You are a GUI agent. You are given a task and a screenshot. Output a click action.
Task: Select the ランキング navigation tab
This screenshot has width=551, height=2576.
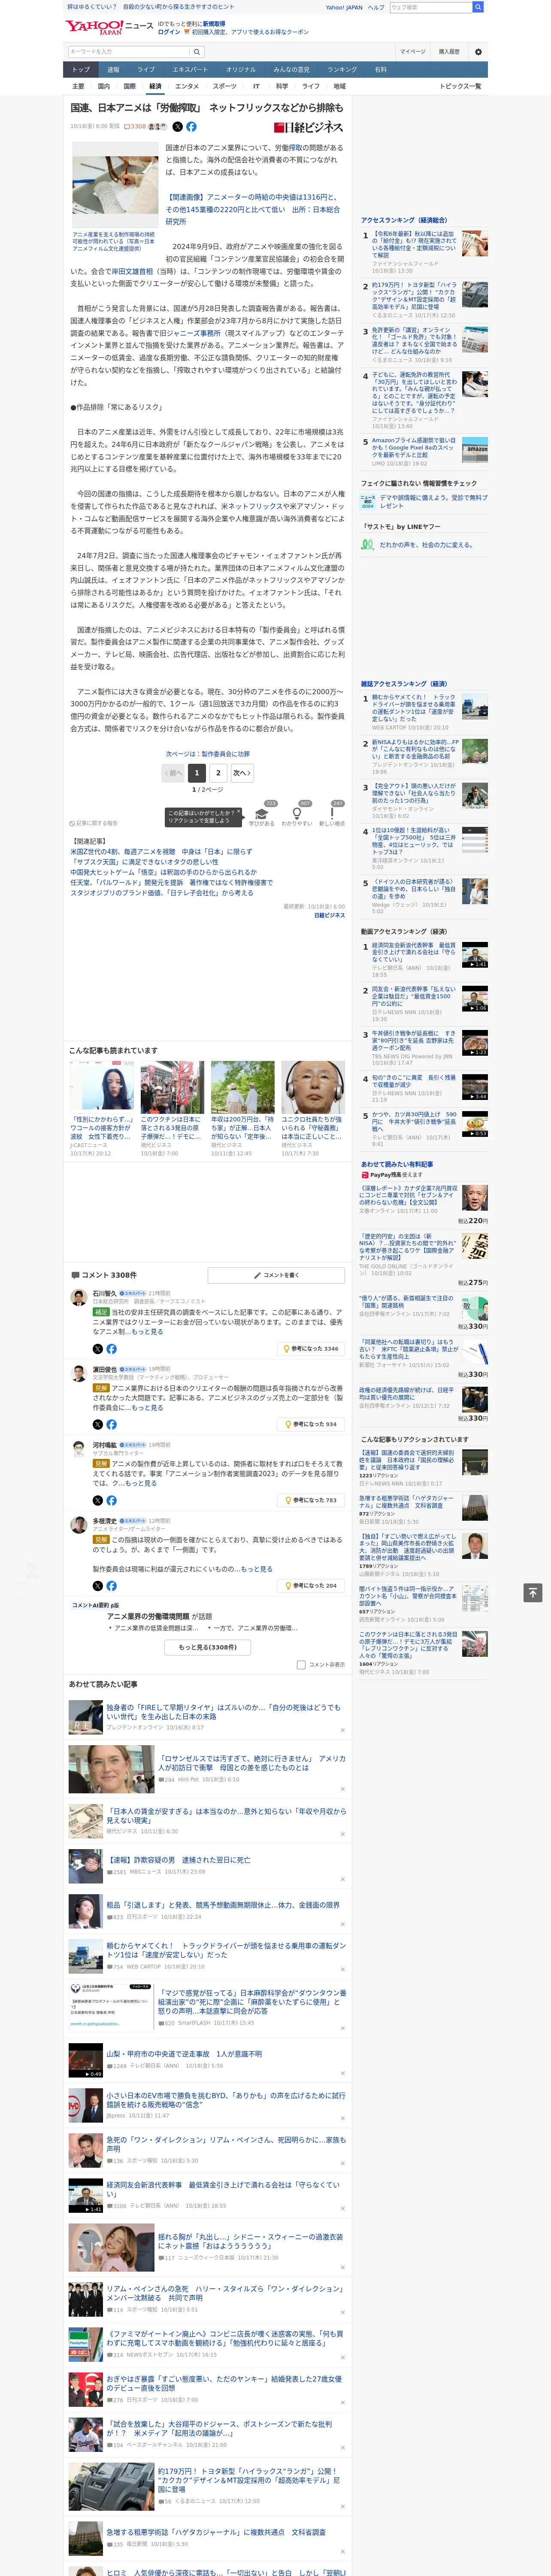342,70
